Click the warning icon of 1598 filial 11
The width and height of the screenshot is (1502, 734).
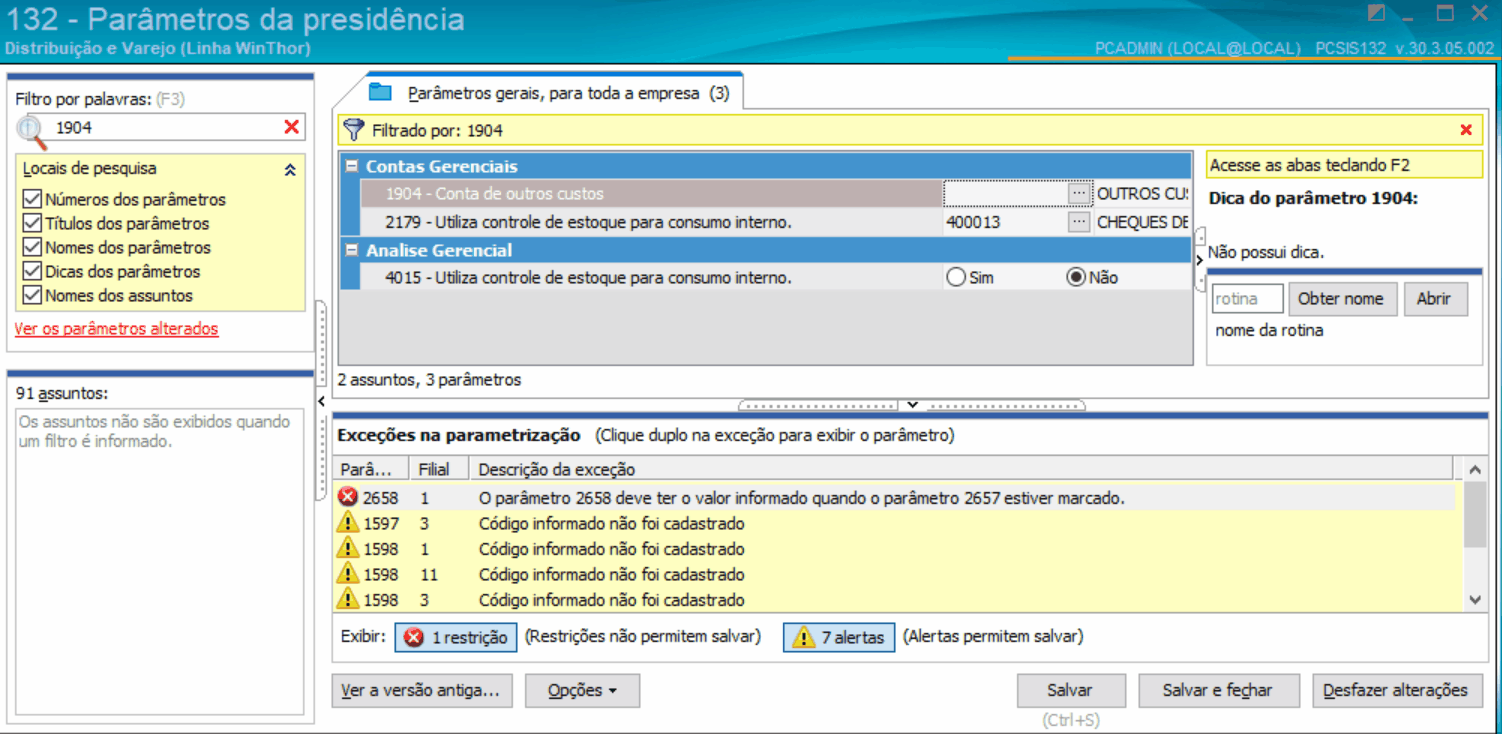(348, 574)
